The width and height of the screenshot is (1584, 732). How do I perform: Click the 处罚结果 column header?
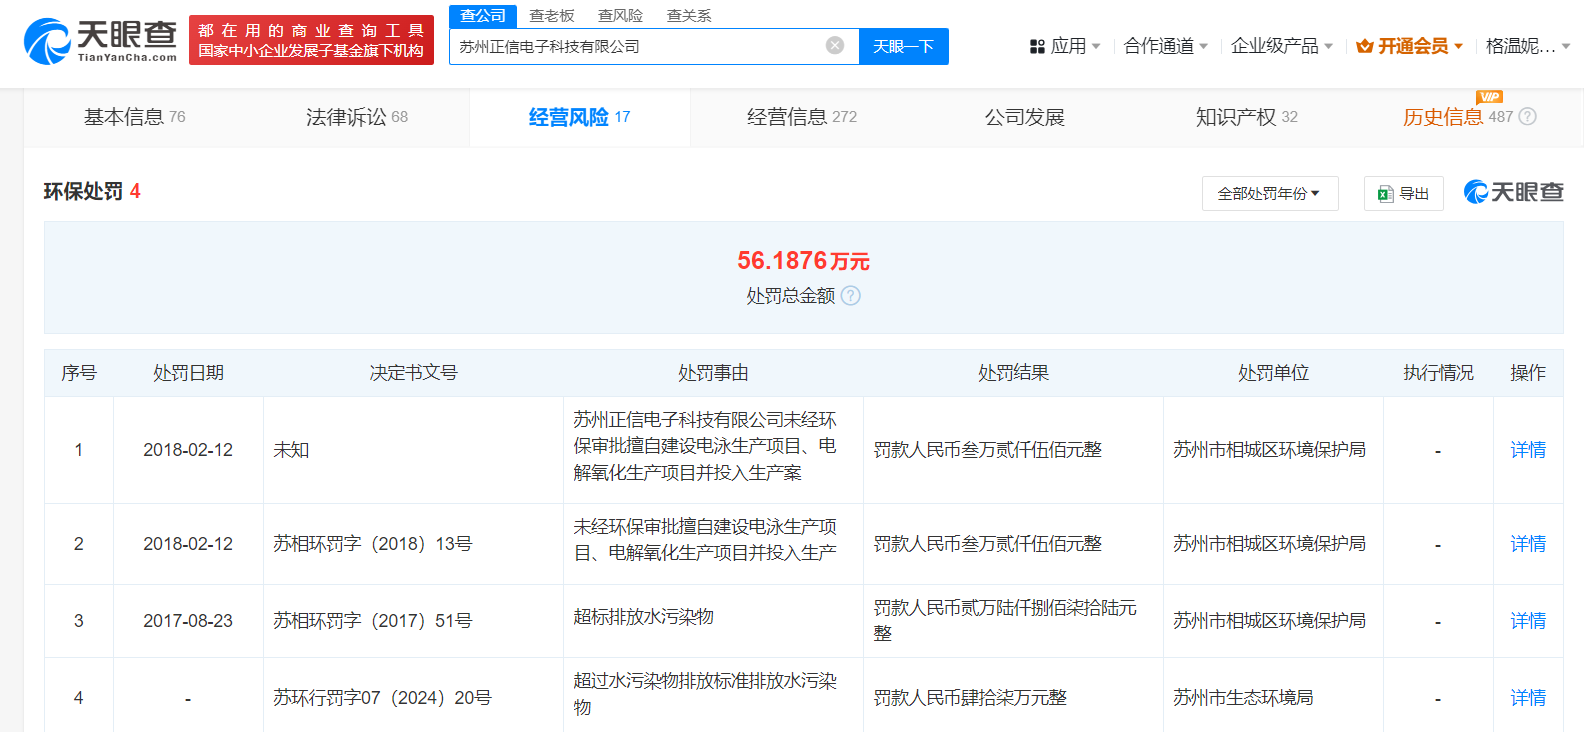tap(1013, 373)
